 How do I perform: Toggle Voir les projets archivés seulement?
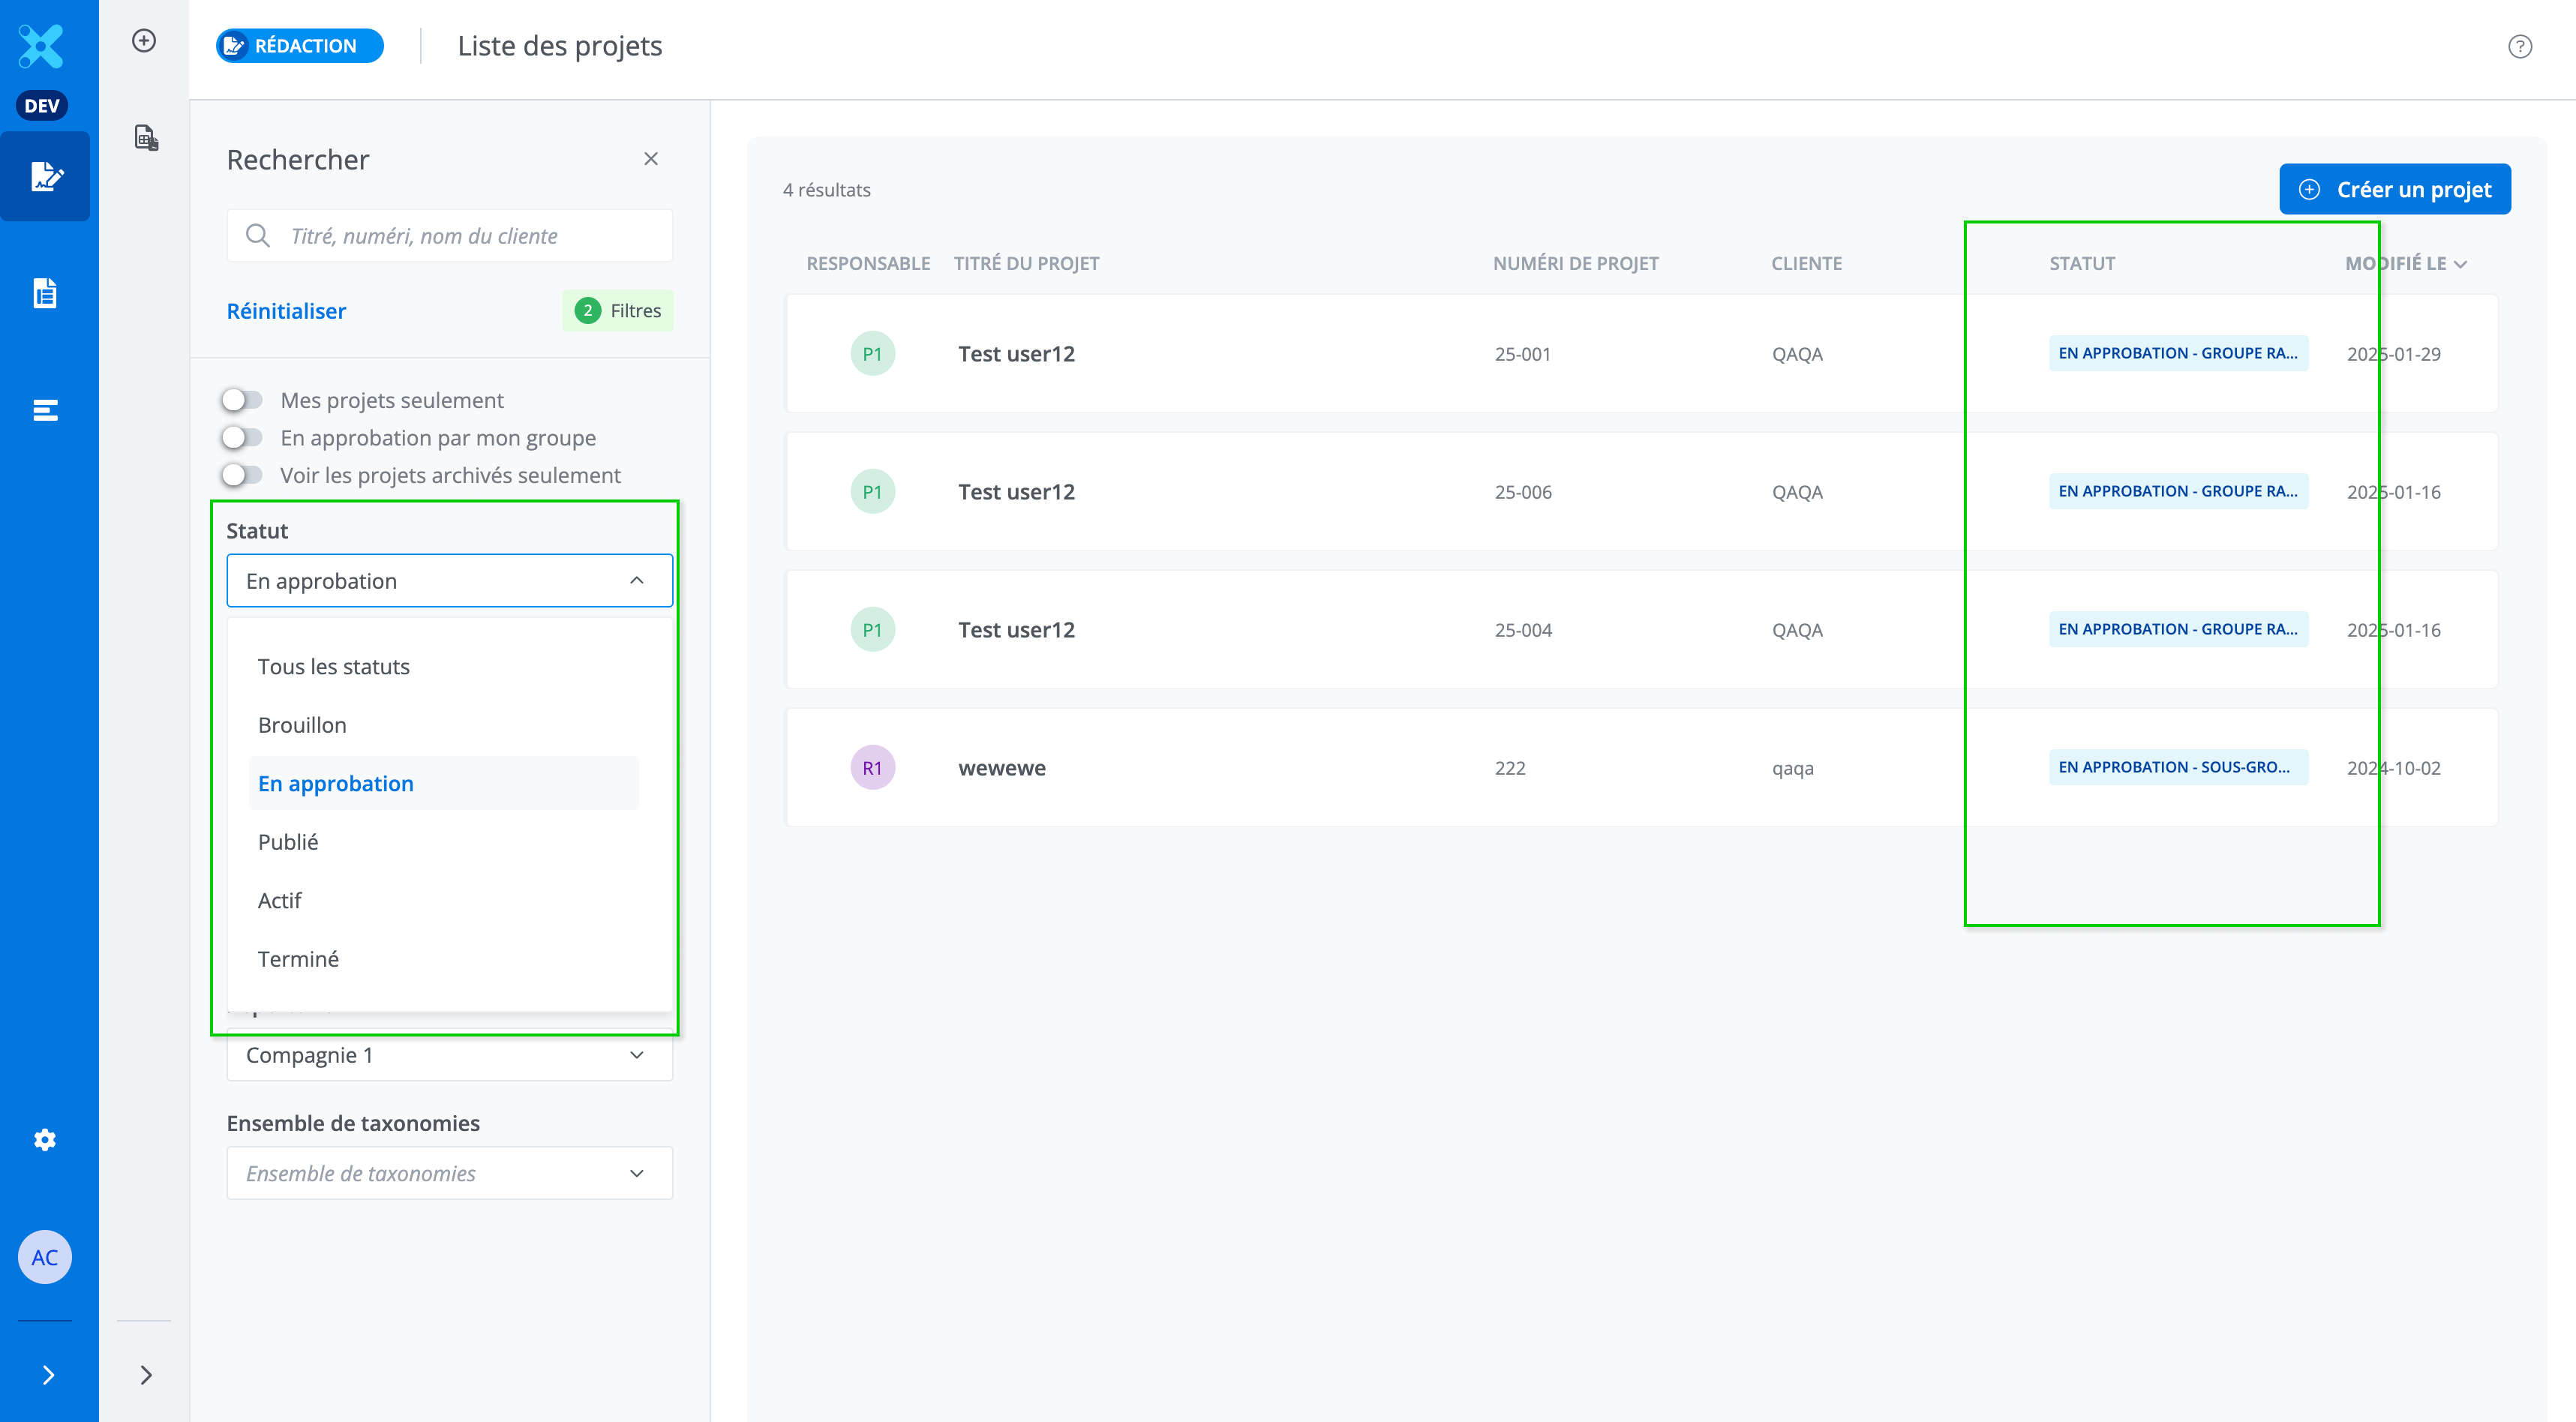[x=242, y=475]
